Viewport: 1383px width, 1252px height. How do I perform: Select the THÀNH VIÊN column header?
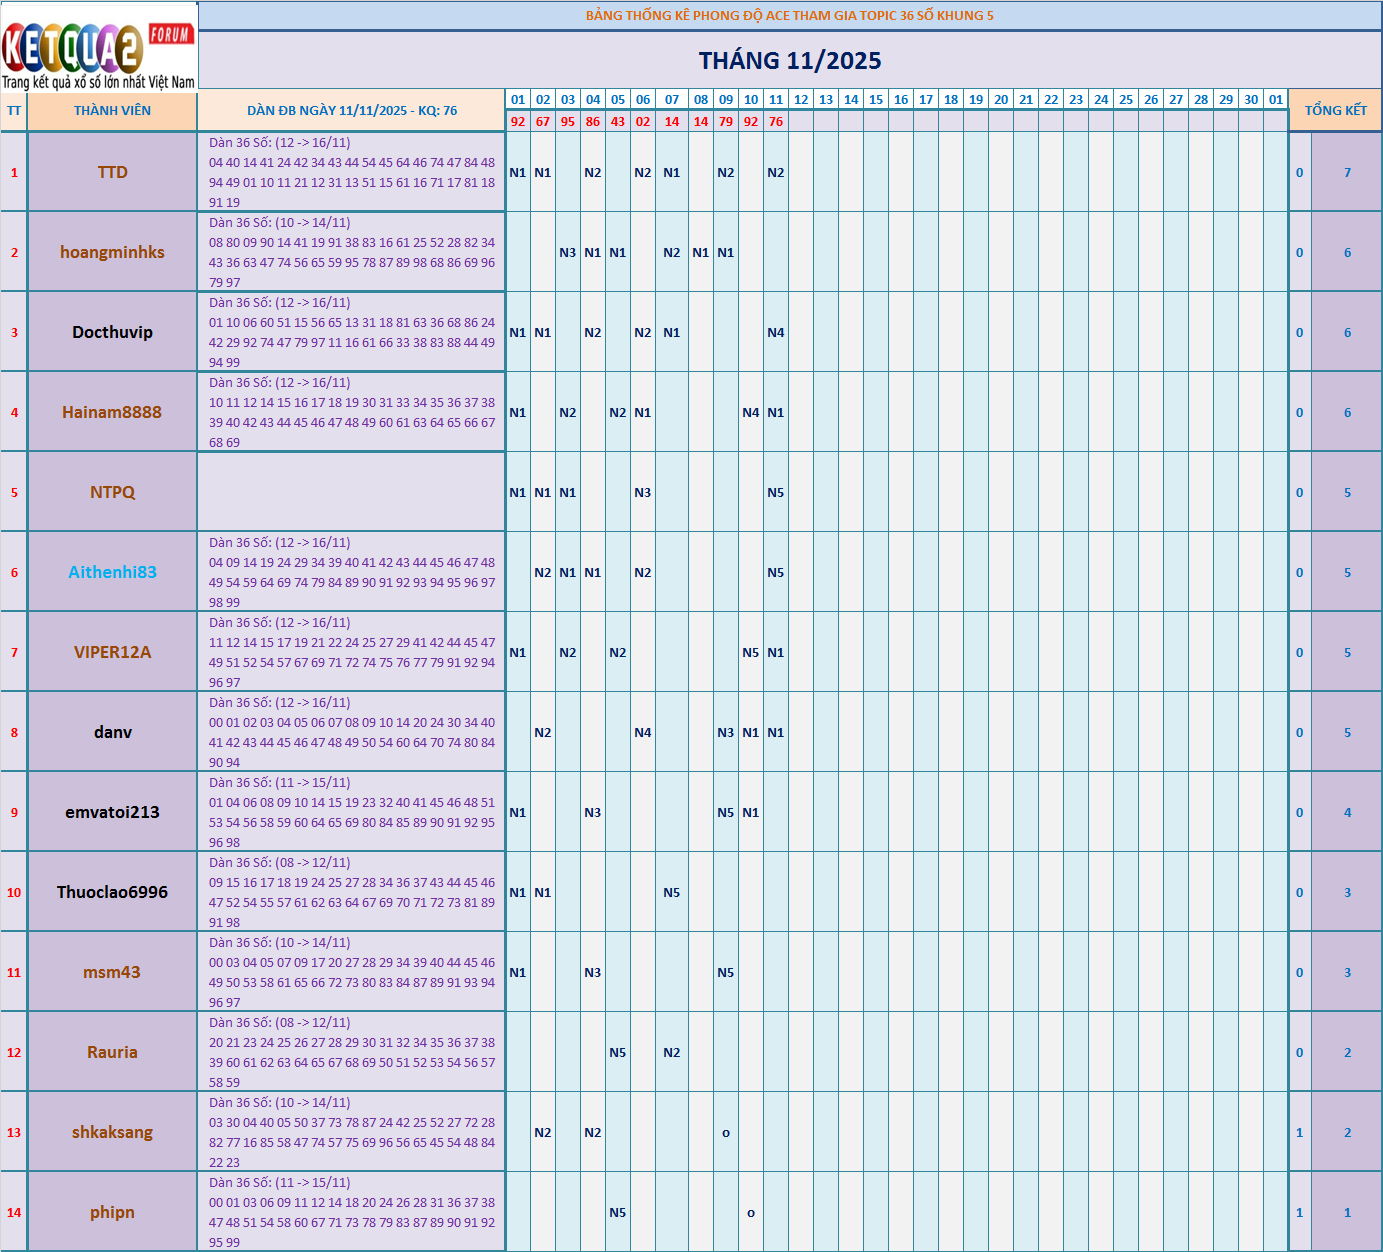click(112, 111)
